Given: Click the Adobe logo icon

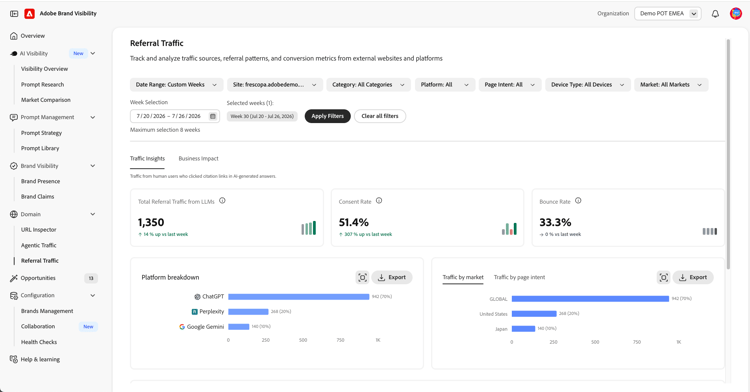Looking at the screenshot, I should click(30, 14).
